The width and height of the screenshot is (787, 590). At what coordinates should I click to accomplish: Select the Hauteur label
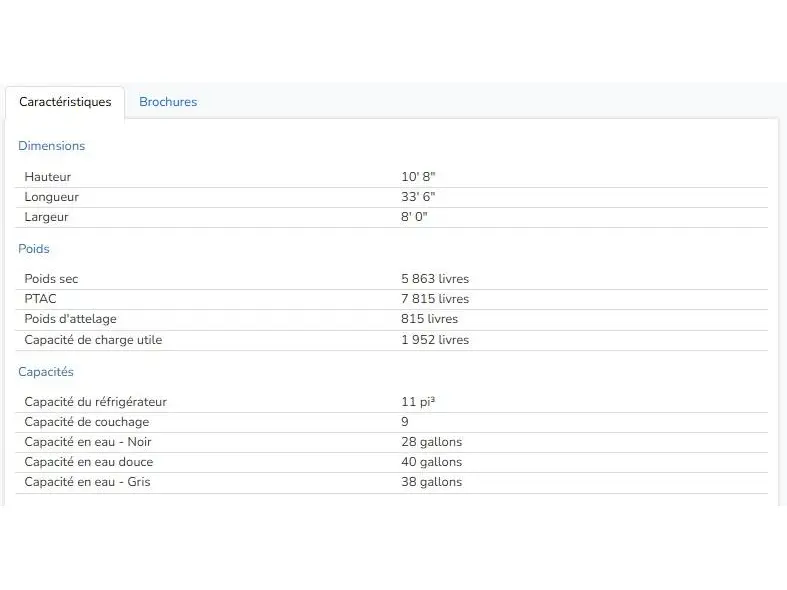pyautogui.click(x=48, y=177)
